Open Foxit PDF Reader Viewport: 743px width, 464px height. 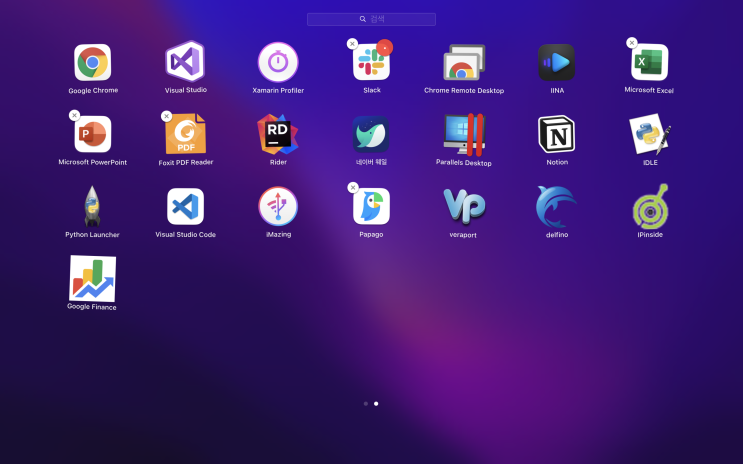coord(185,134)
